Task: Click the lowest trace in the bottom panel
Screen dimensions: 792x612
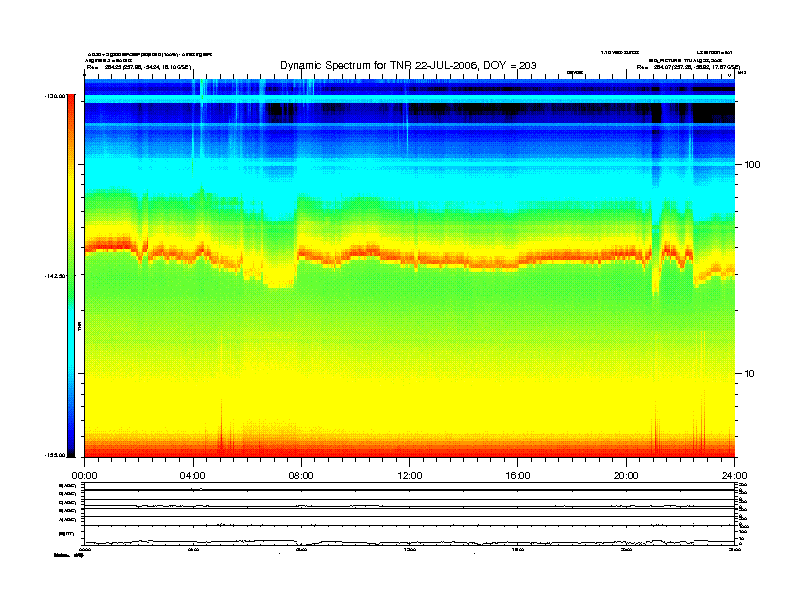Action: 410,542
